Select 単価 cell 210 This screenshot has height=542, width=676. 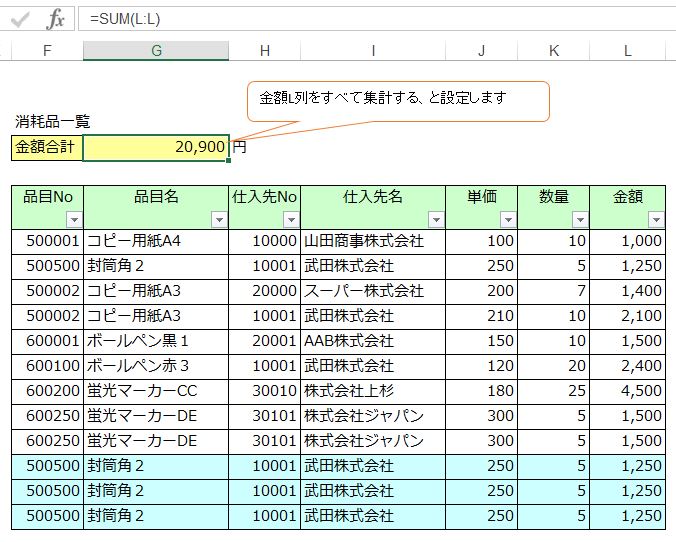482,316
